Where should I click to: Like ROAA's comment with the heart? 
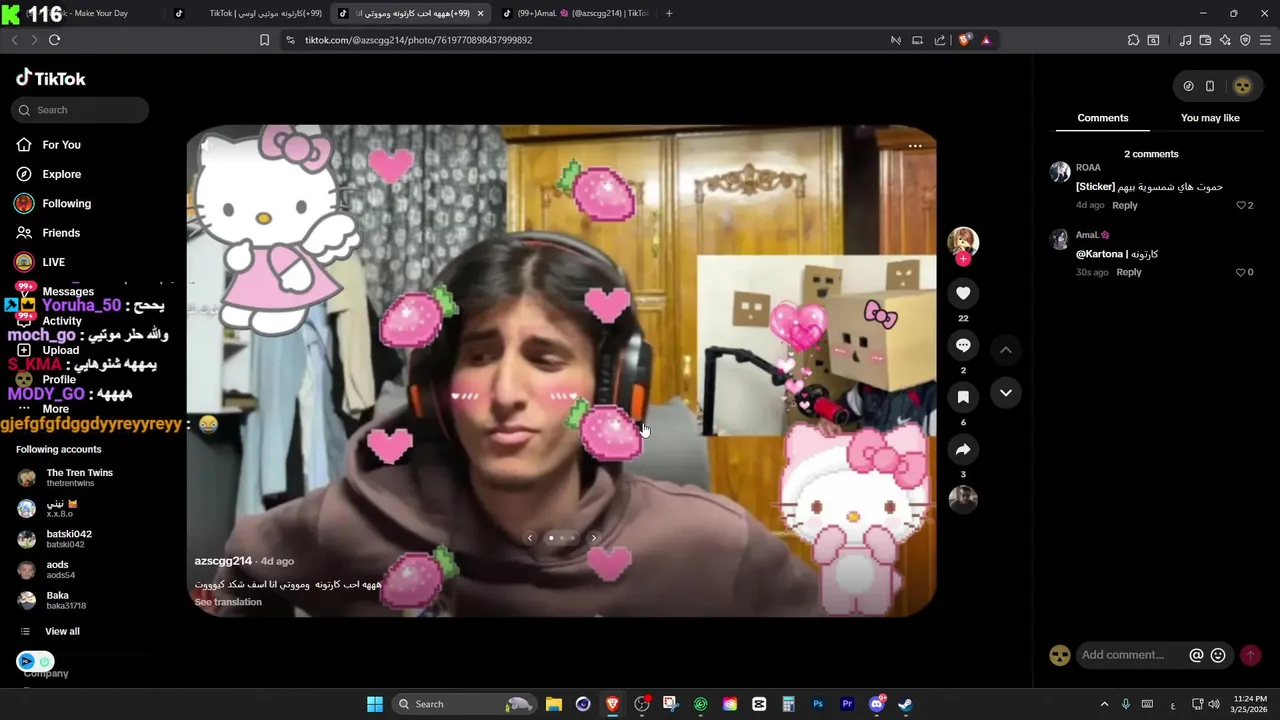1241,205
